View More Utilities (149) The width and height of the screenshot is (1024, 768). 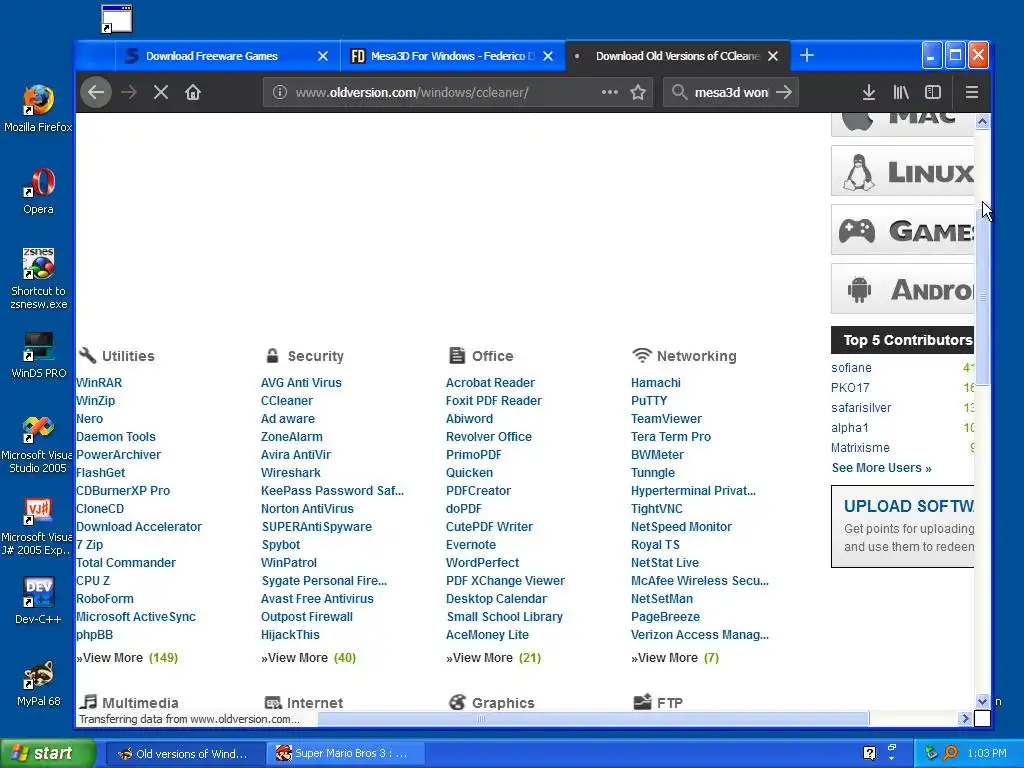[127, 658]
